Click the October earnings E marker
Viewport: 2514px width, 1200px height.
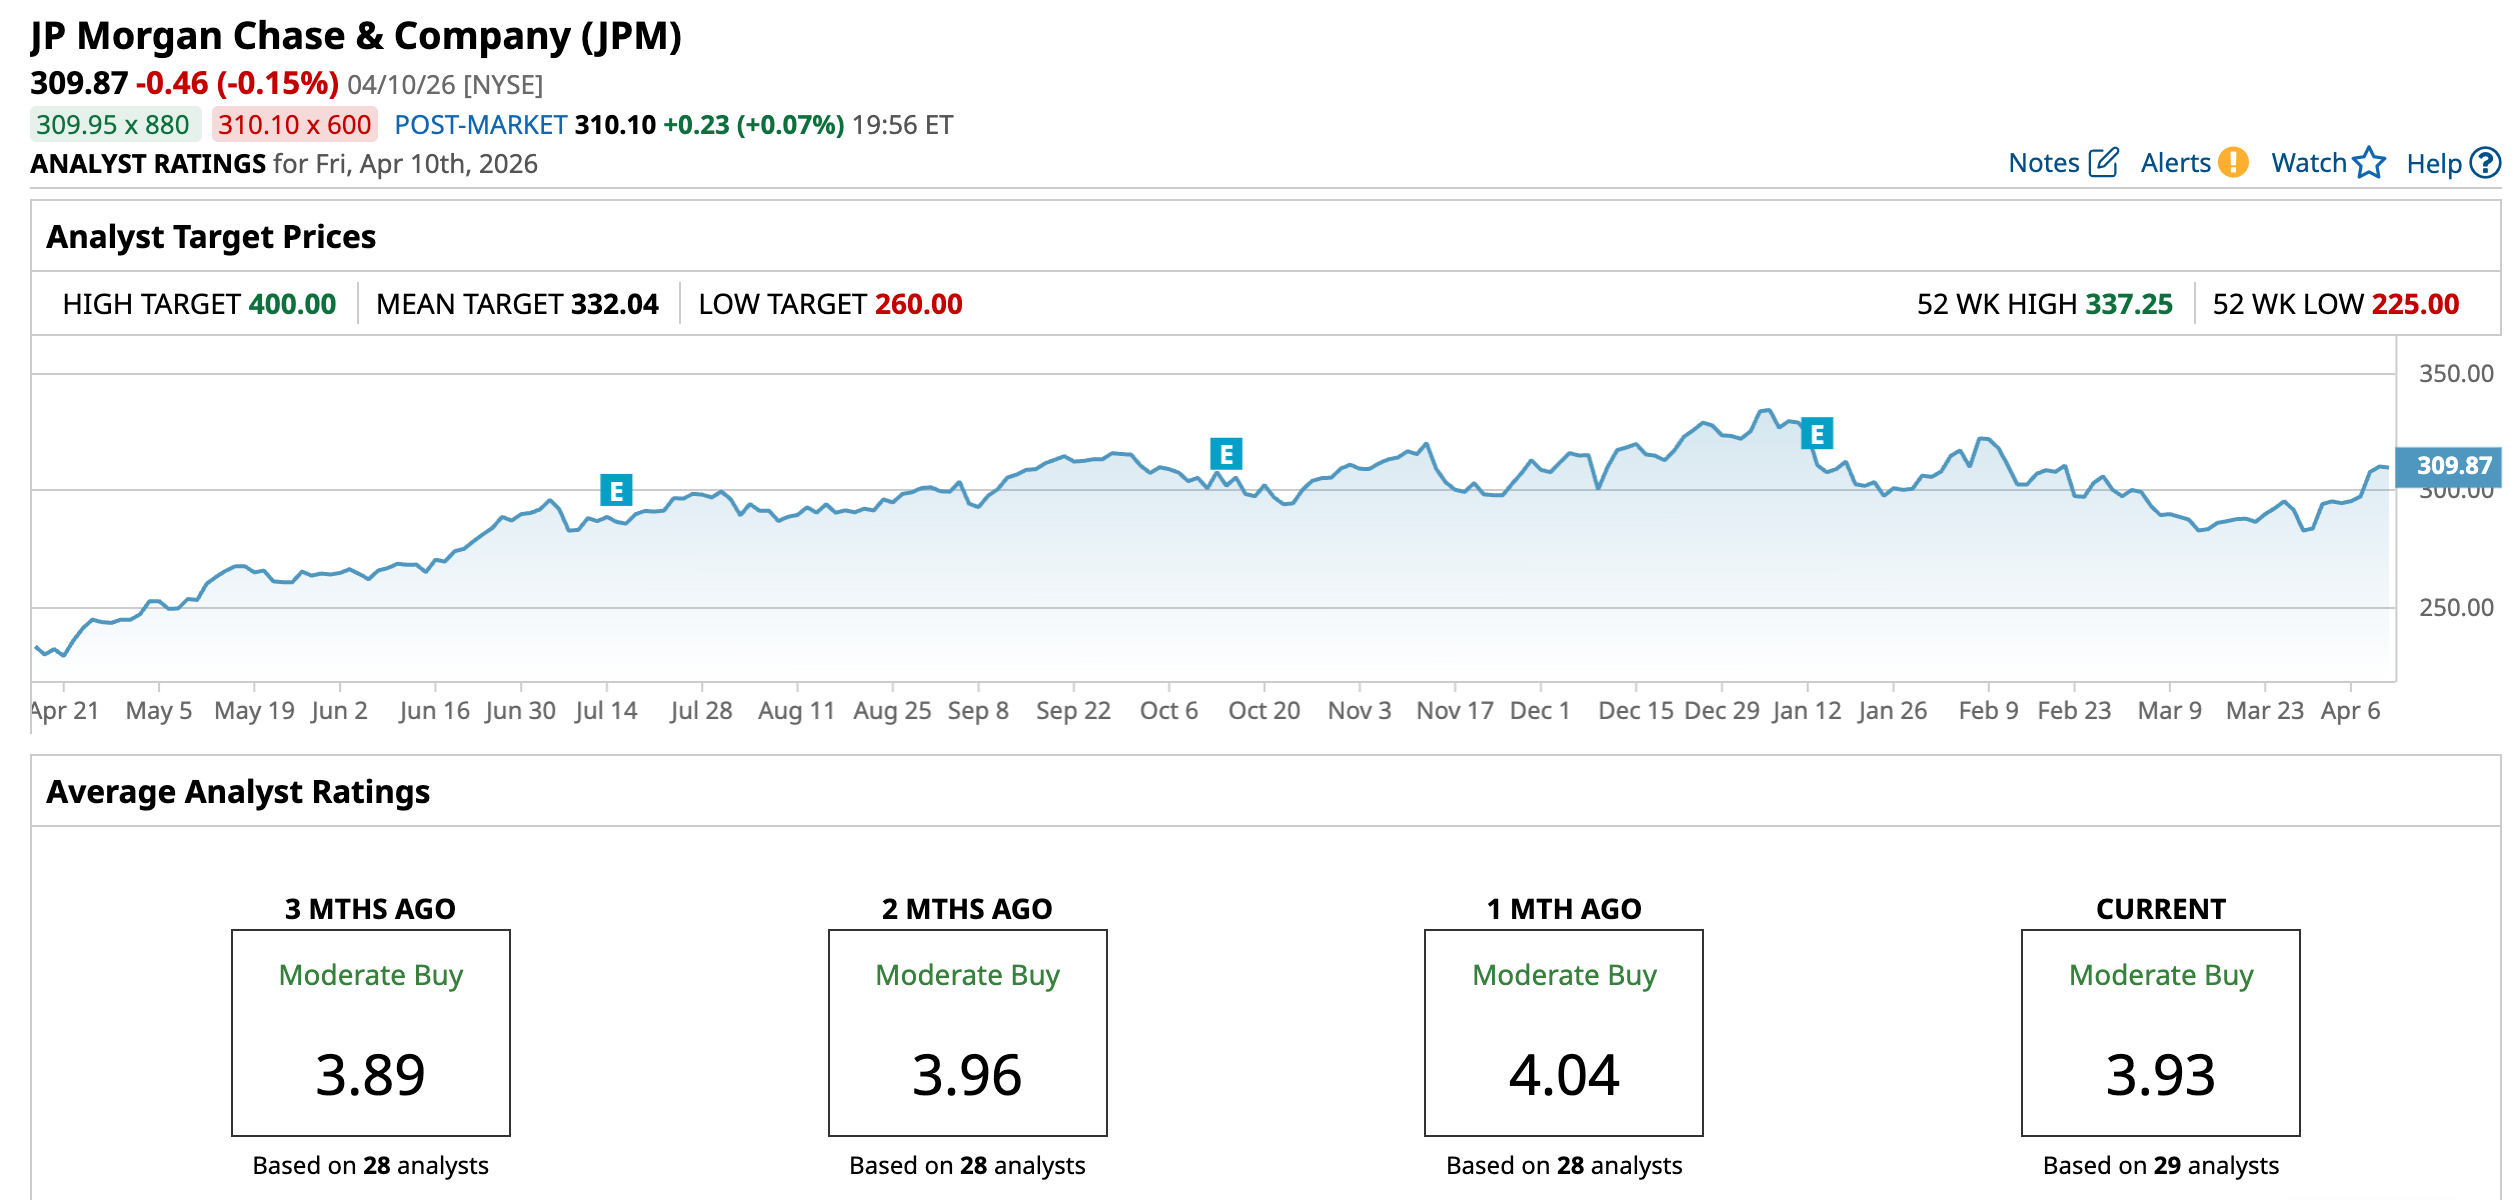(1226, 454)
